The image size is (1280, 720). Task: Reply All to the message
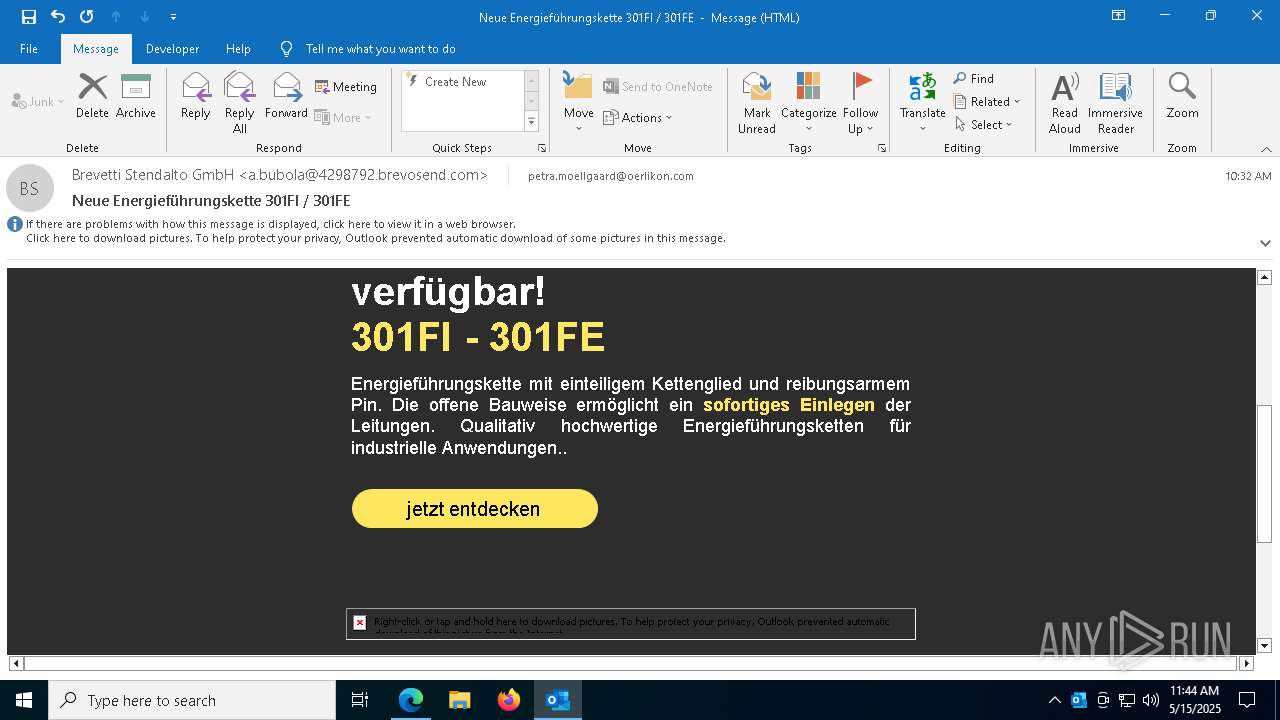[x=240, y=102]
